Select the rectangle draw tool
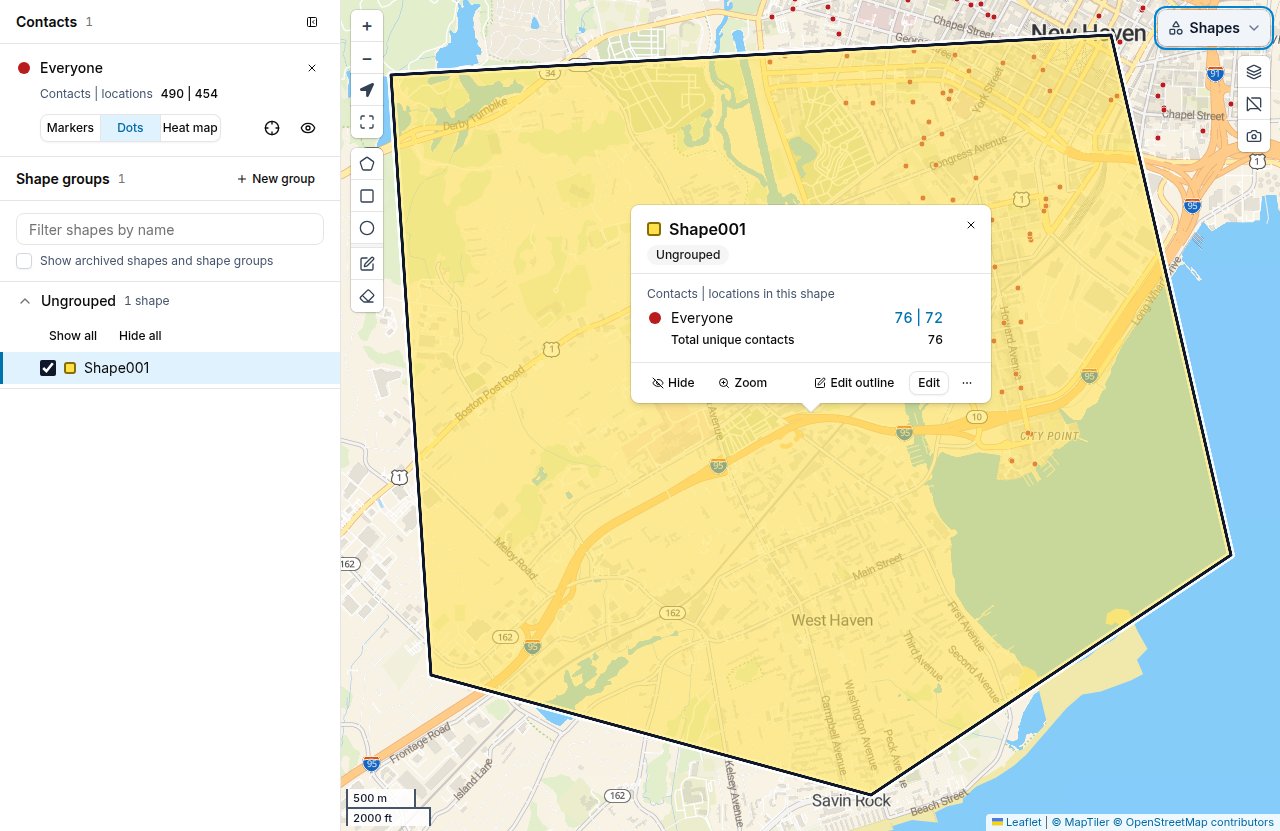This screenshot has width=1280, height=831. [x=367, y=196]
